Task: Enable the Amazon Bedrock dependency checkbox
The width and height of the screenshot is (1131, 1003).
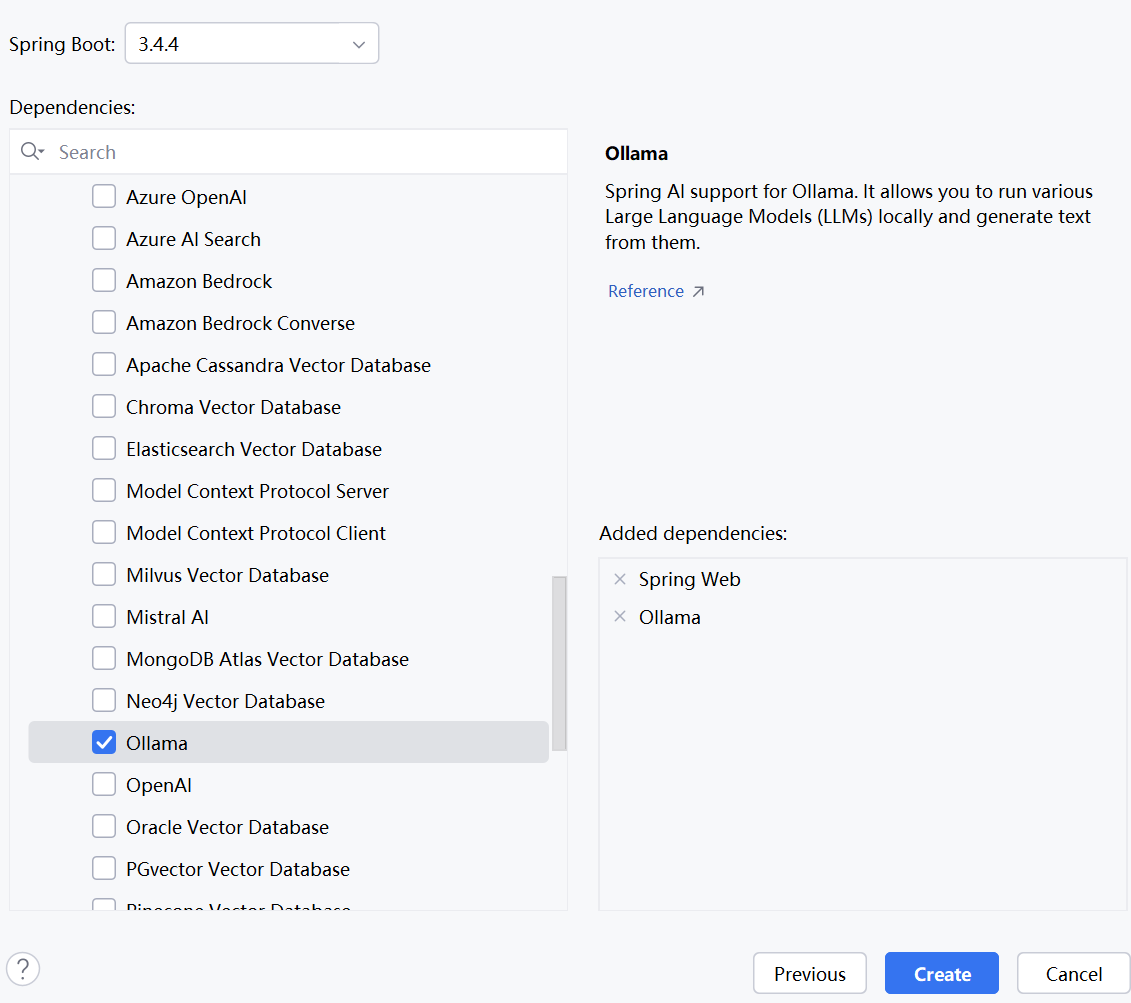Action: pyautogui.click(x=104, y=280)
